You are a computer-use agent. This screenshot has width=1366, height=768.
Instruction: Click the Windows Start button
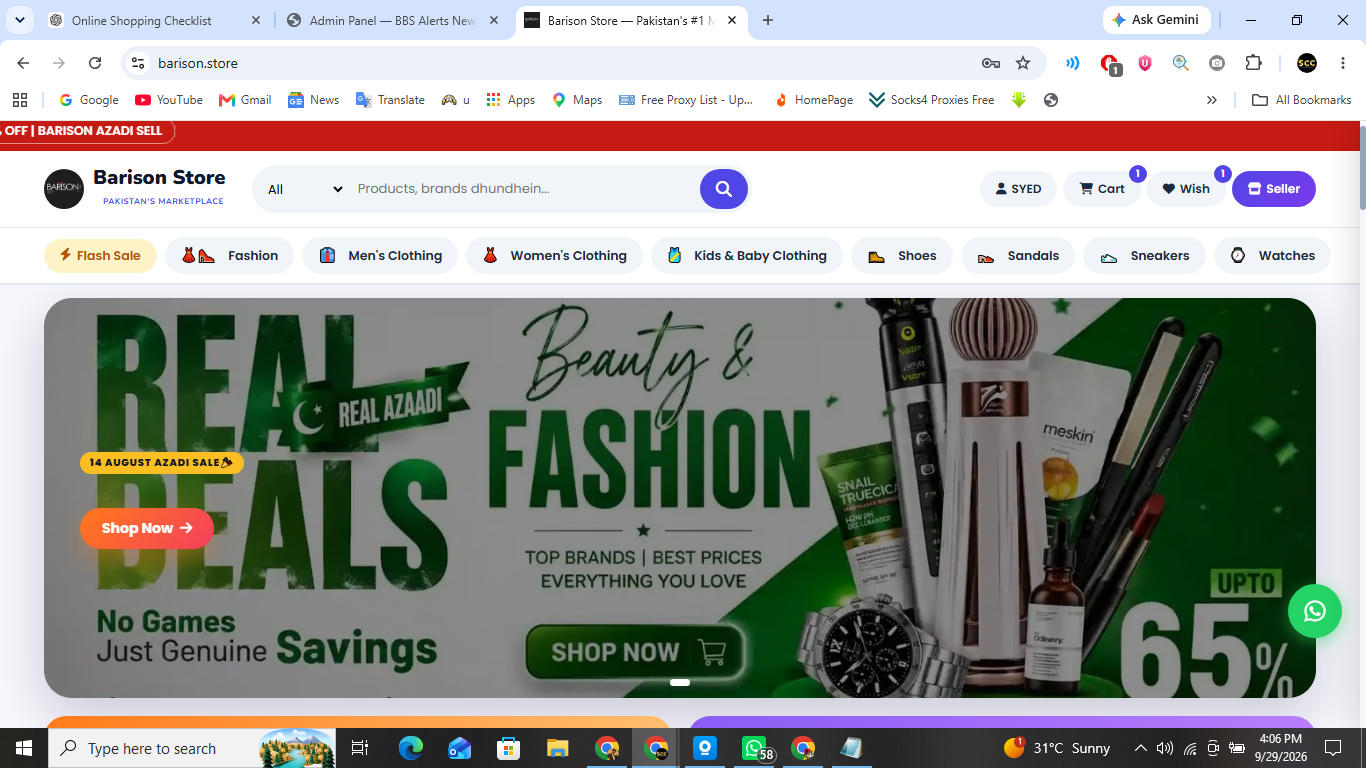coord(23,748)
